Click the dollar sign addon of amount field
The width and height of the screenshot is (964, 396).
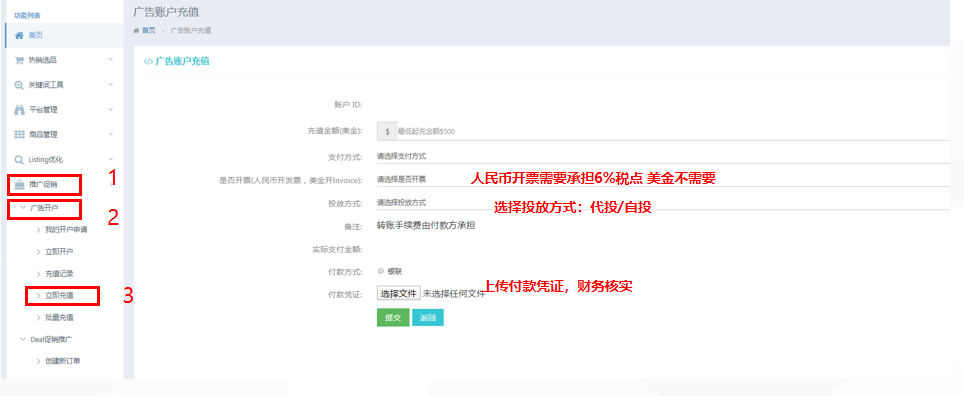(x=387, y=131)
